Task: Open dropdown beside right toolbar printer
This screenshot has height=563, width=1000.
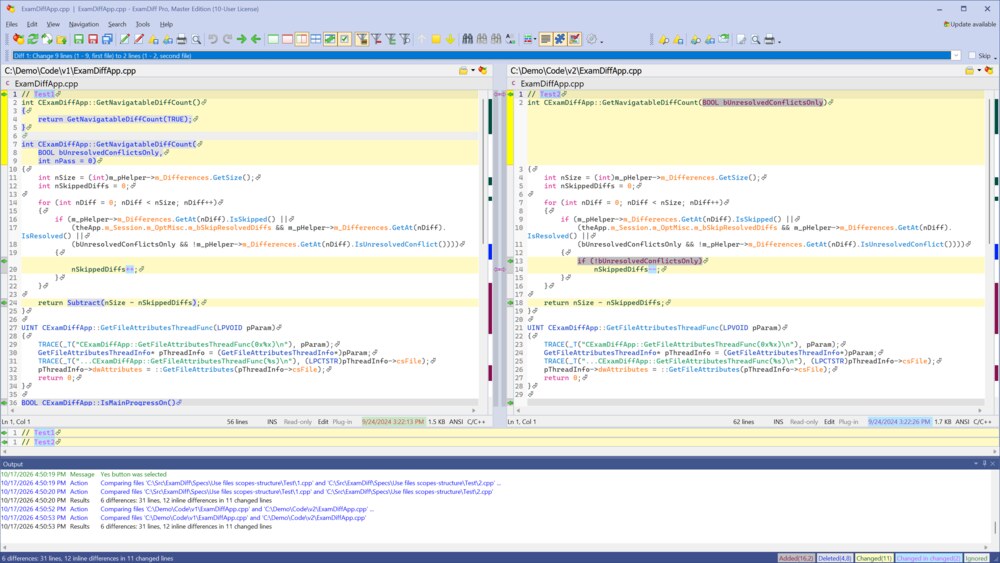Action: (779, 41)
